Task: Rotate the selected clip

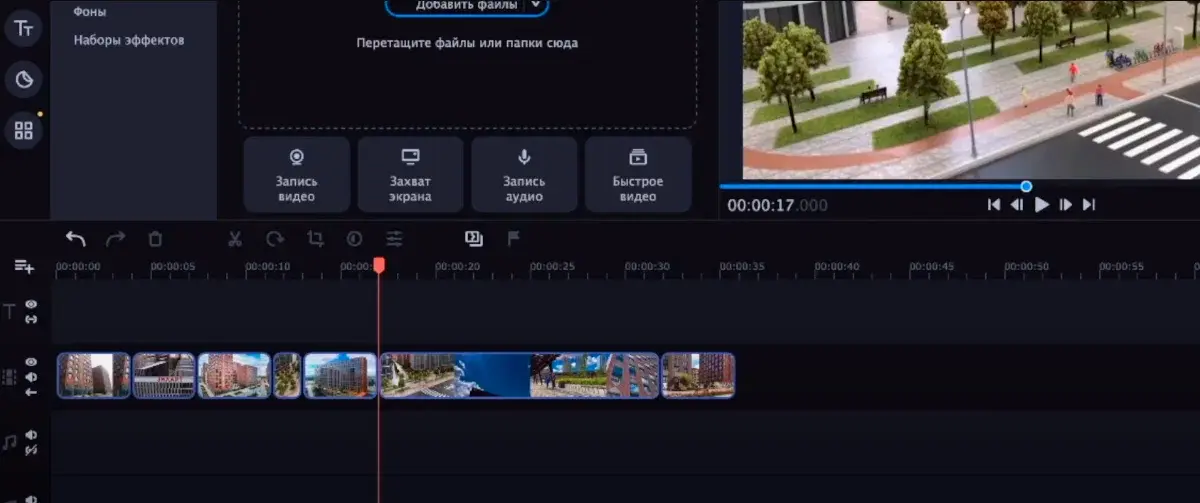Action: pyautogui.click(x=275, y=239)
